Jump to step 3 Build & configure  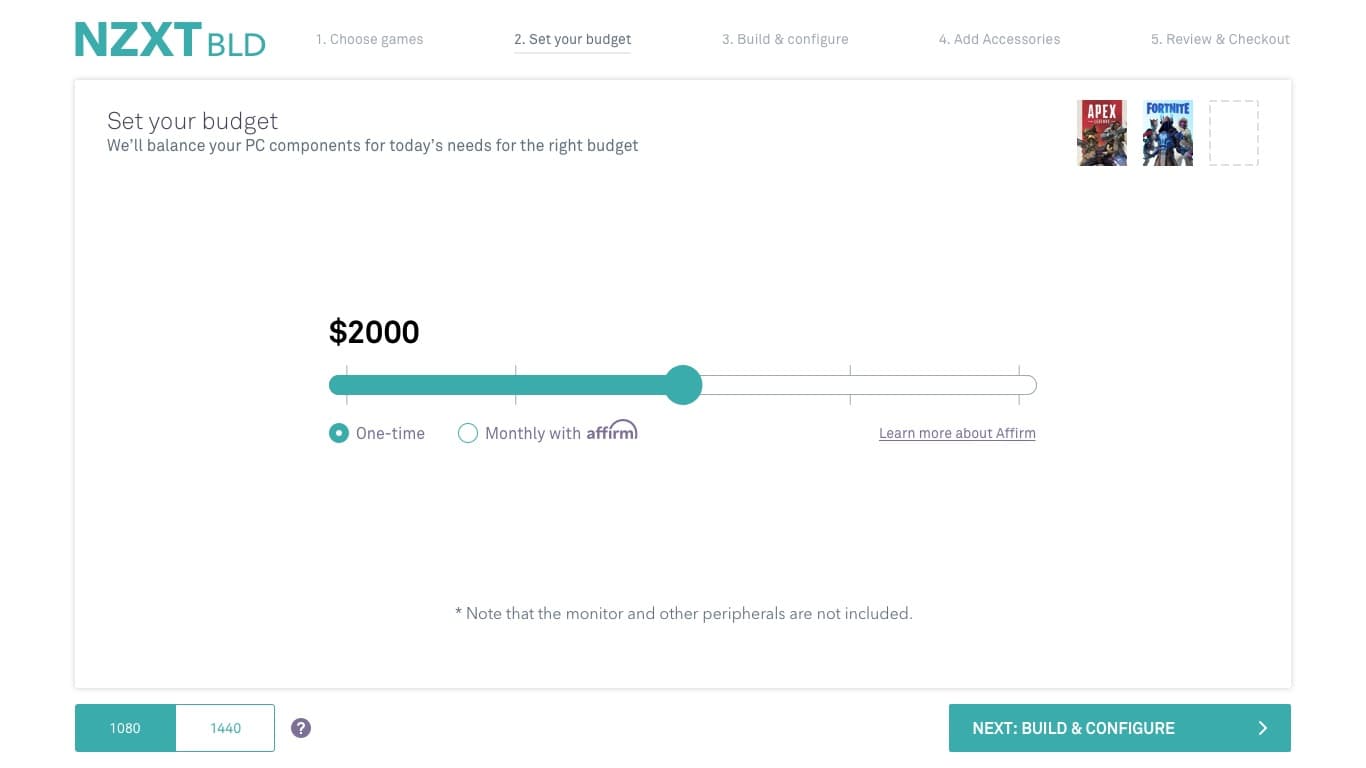tap(785, 40)
